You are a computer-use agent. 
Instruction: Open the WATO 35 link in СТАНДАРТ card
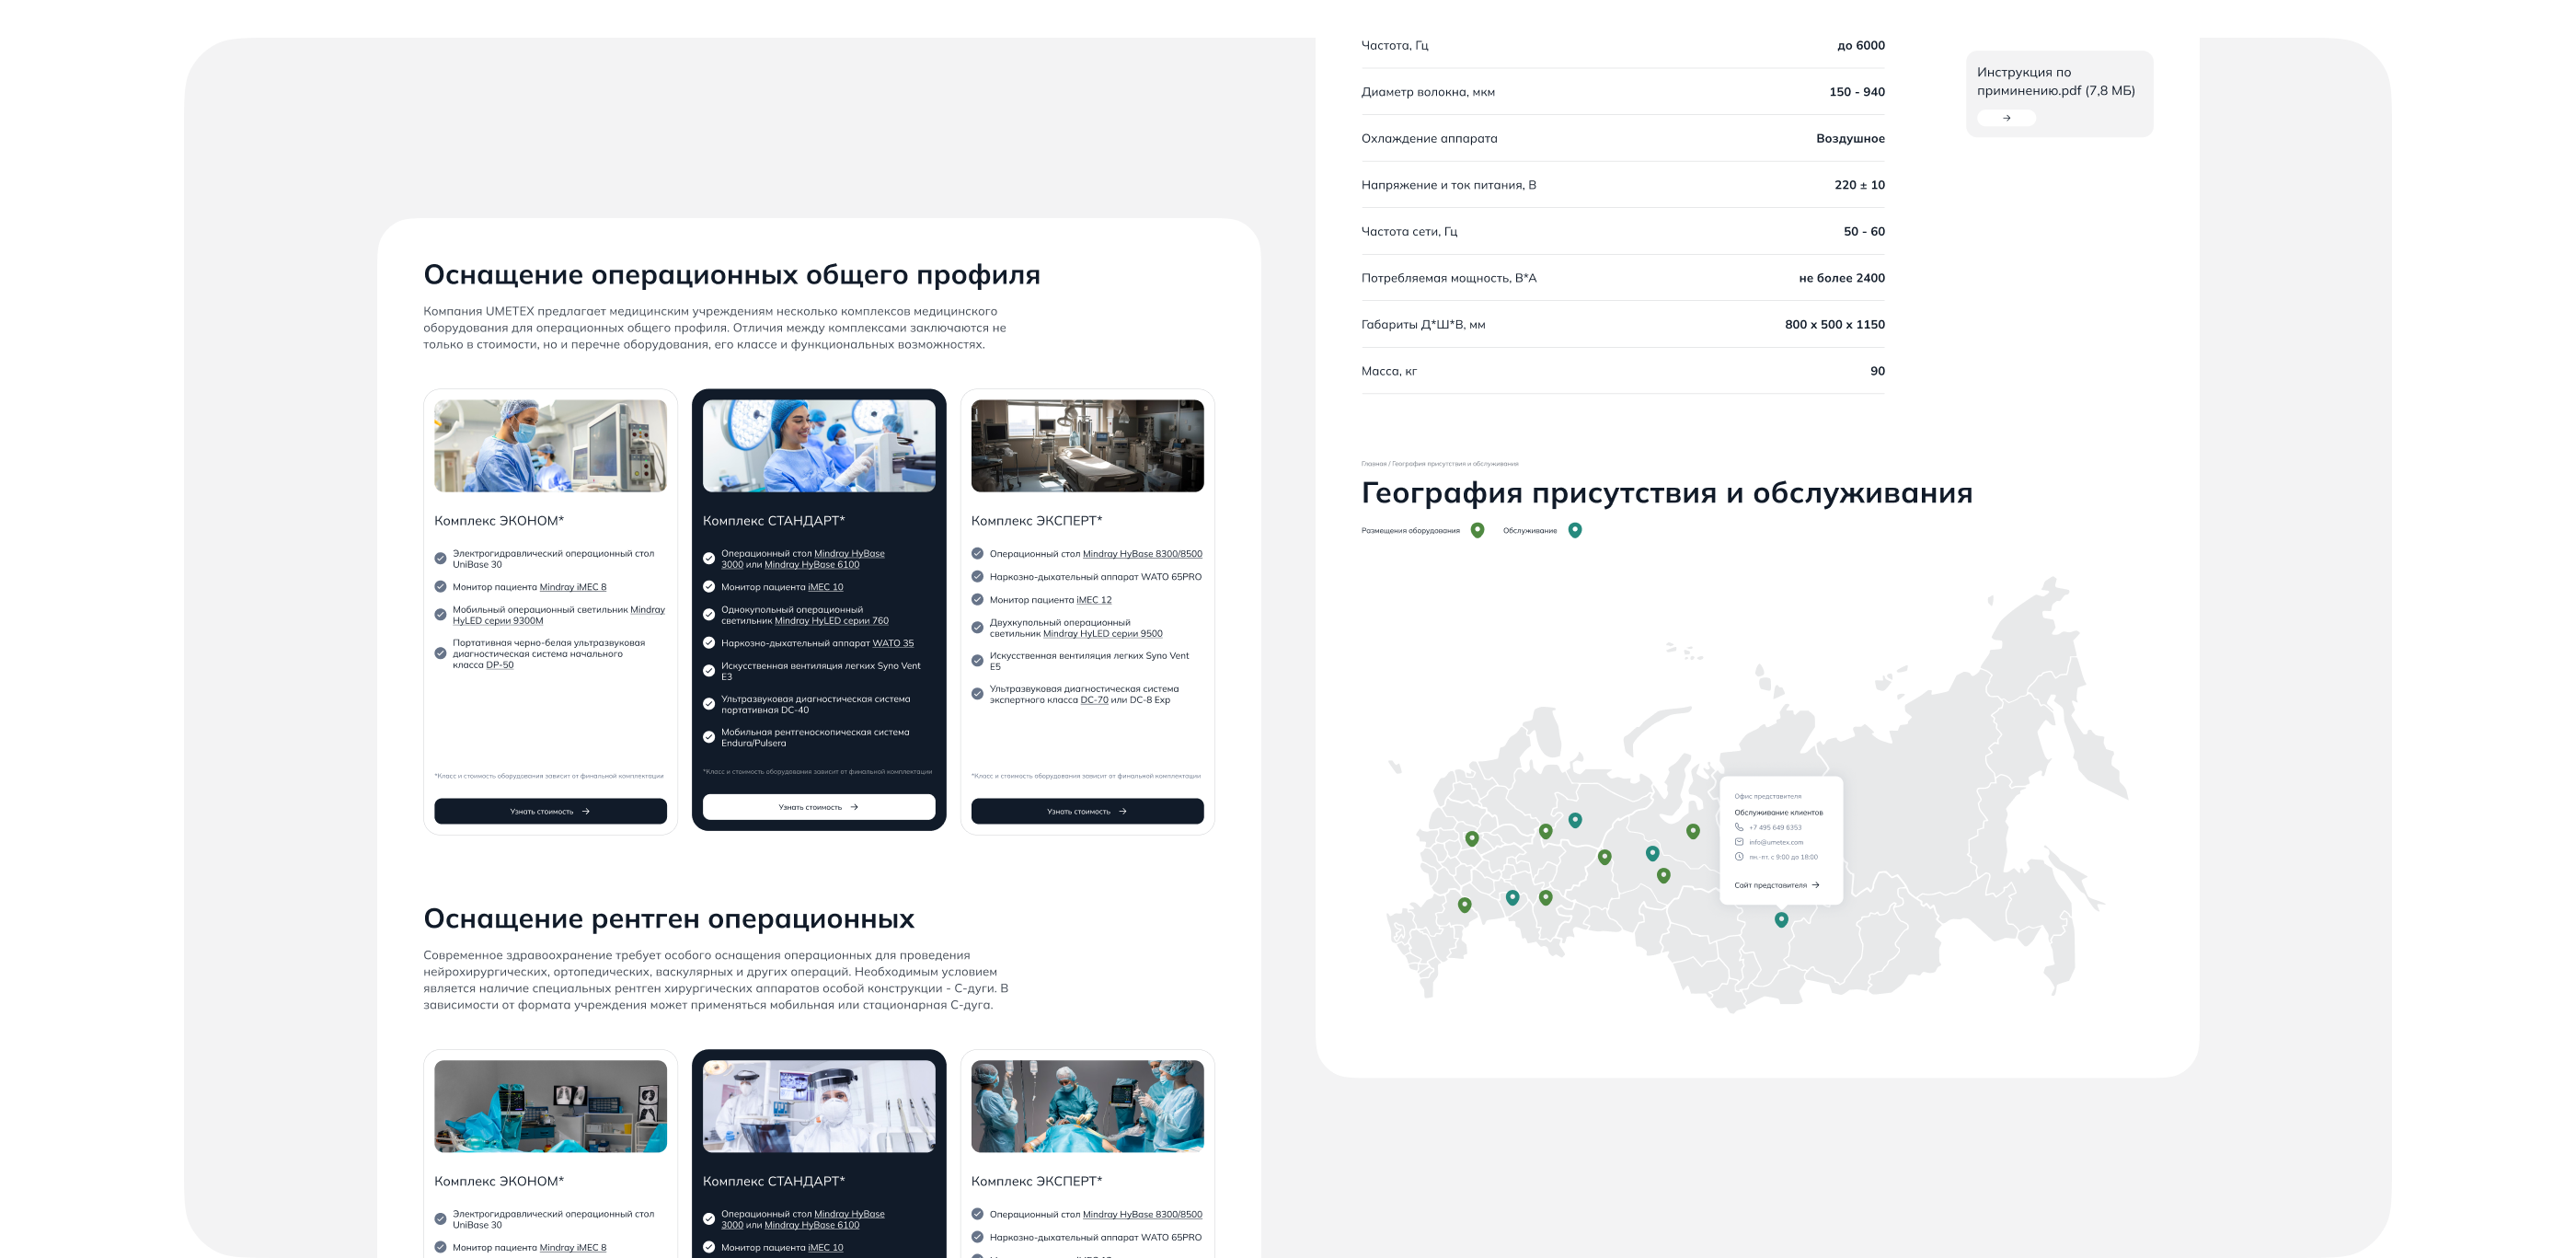click(892, 643)
